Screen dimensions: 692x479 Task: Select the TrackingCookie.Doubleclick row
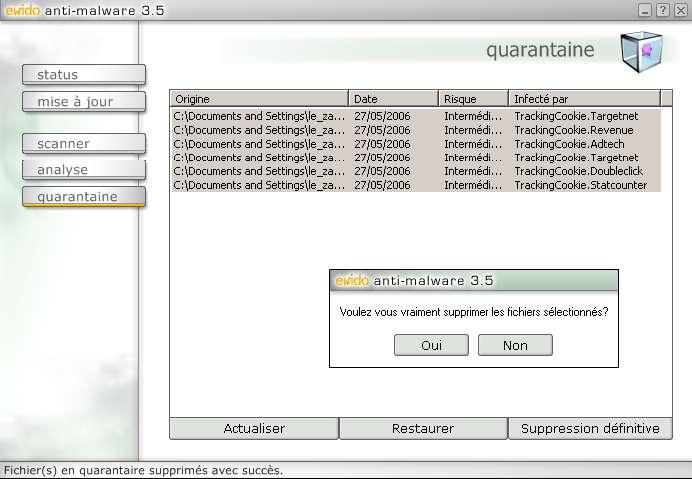tap(416, 171)
